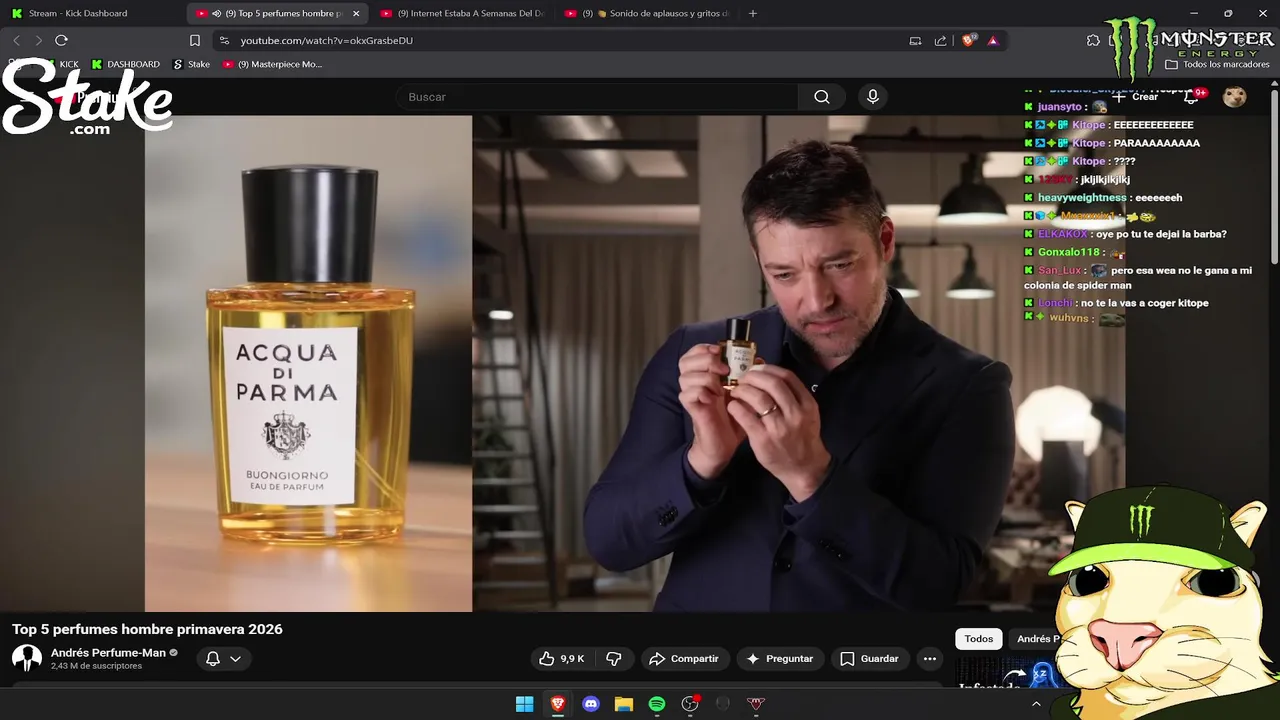
Task: Save video with Guardar button
Action: pyautogui.click(x=868, y=659)
